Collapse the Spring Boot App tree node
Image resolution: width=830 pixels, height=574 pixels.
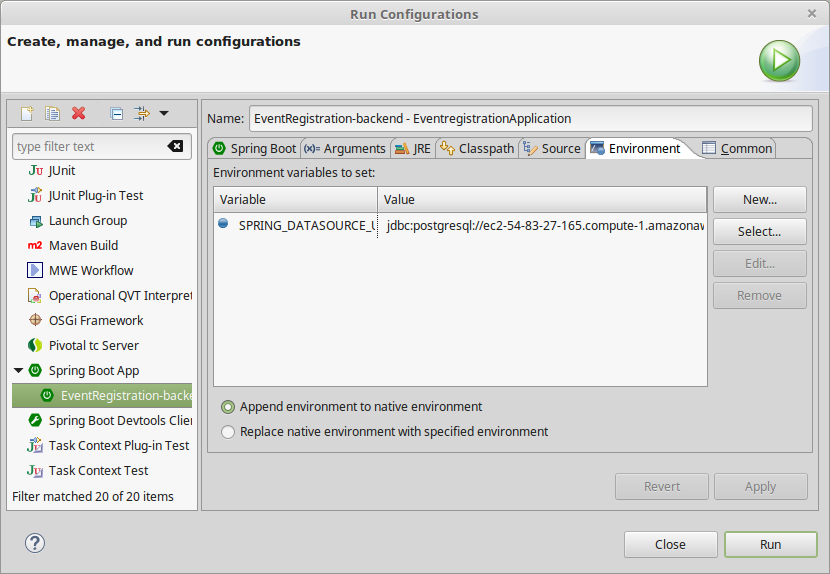18,371
